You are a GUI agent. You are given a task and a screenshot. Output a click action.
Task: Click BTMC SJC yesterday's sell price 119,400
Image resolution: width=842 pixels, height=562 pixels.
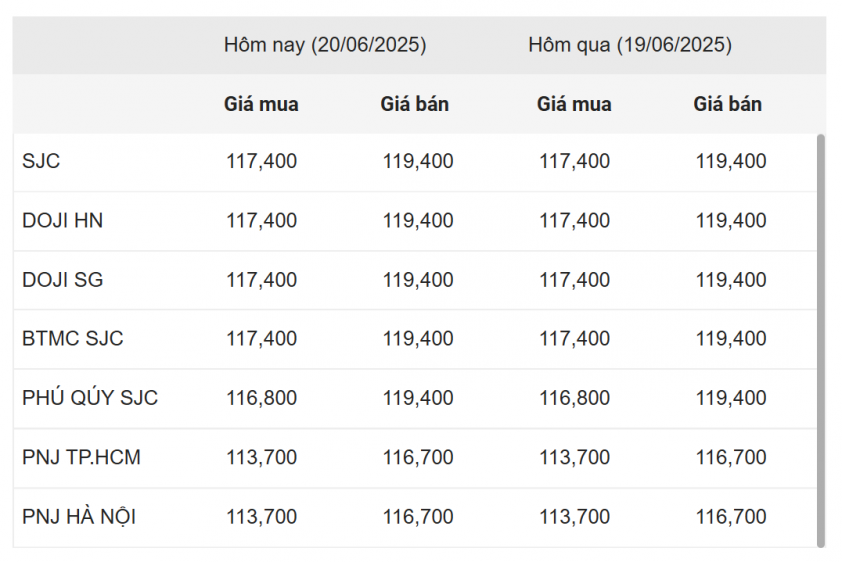coord(731,339)
